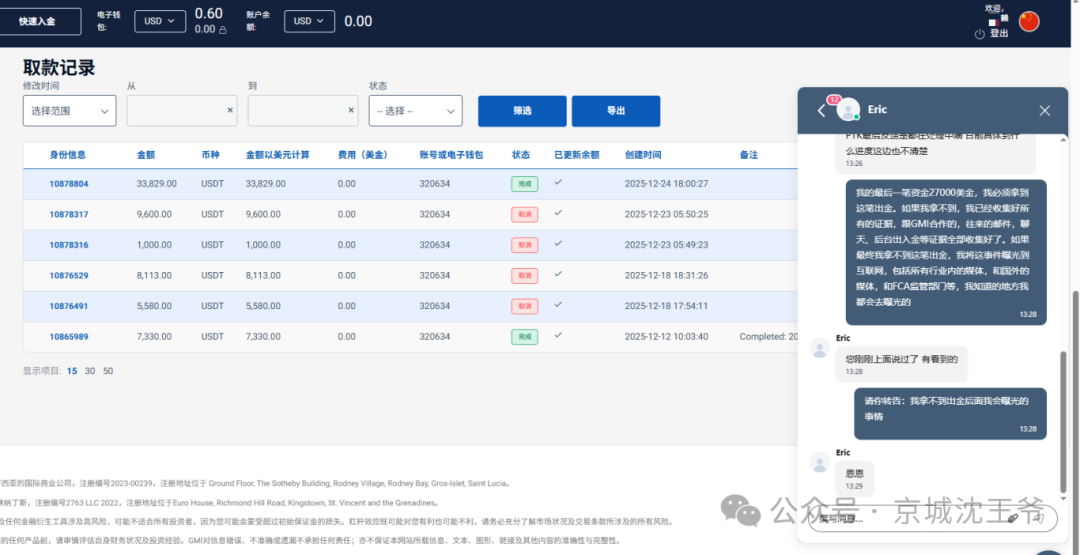The width and height of the screenshot is (1080, 555).
Task: Click Eric's avatar in the chat header
Action: point(849,110)
